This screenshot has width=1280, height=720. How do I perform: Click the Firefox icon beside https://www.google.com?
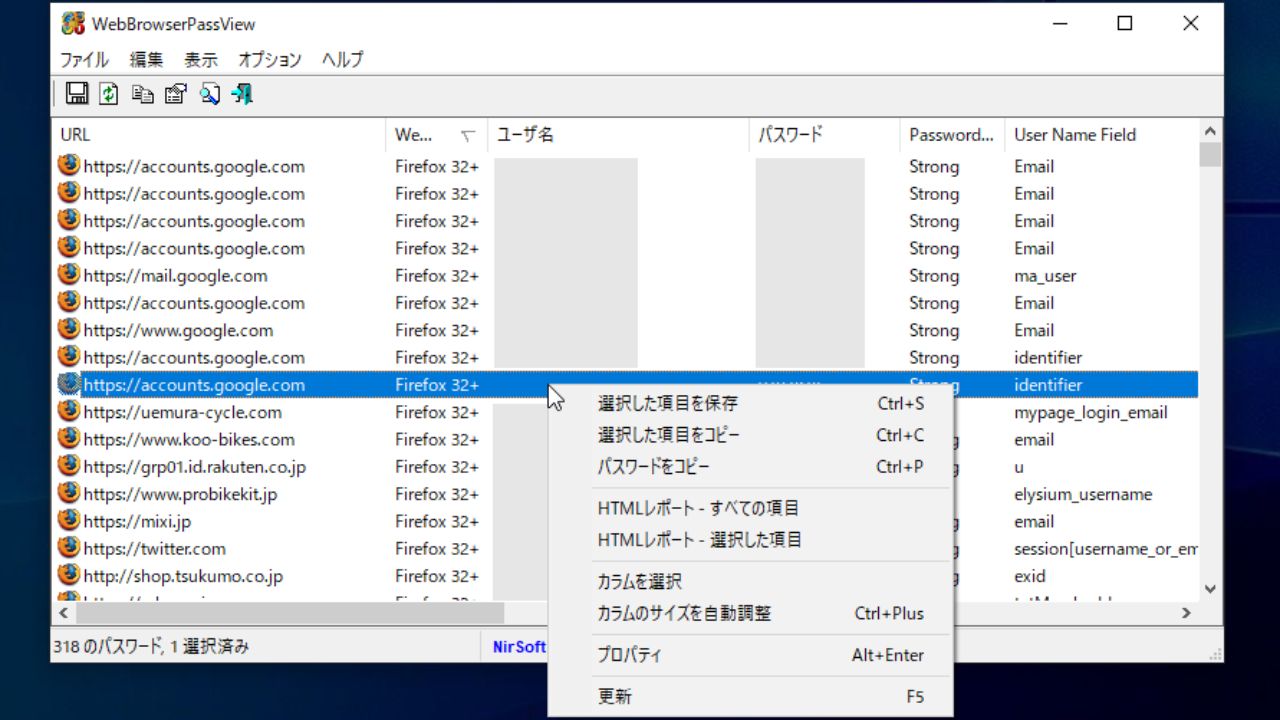click(x=69, y=329)
